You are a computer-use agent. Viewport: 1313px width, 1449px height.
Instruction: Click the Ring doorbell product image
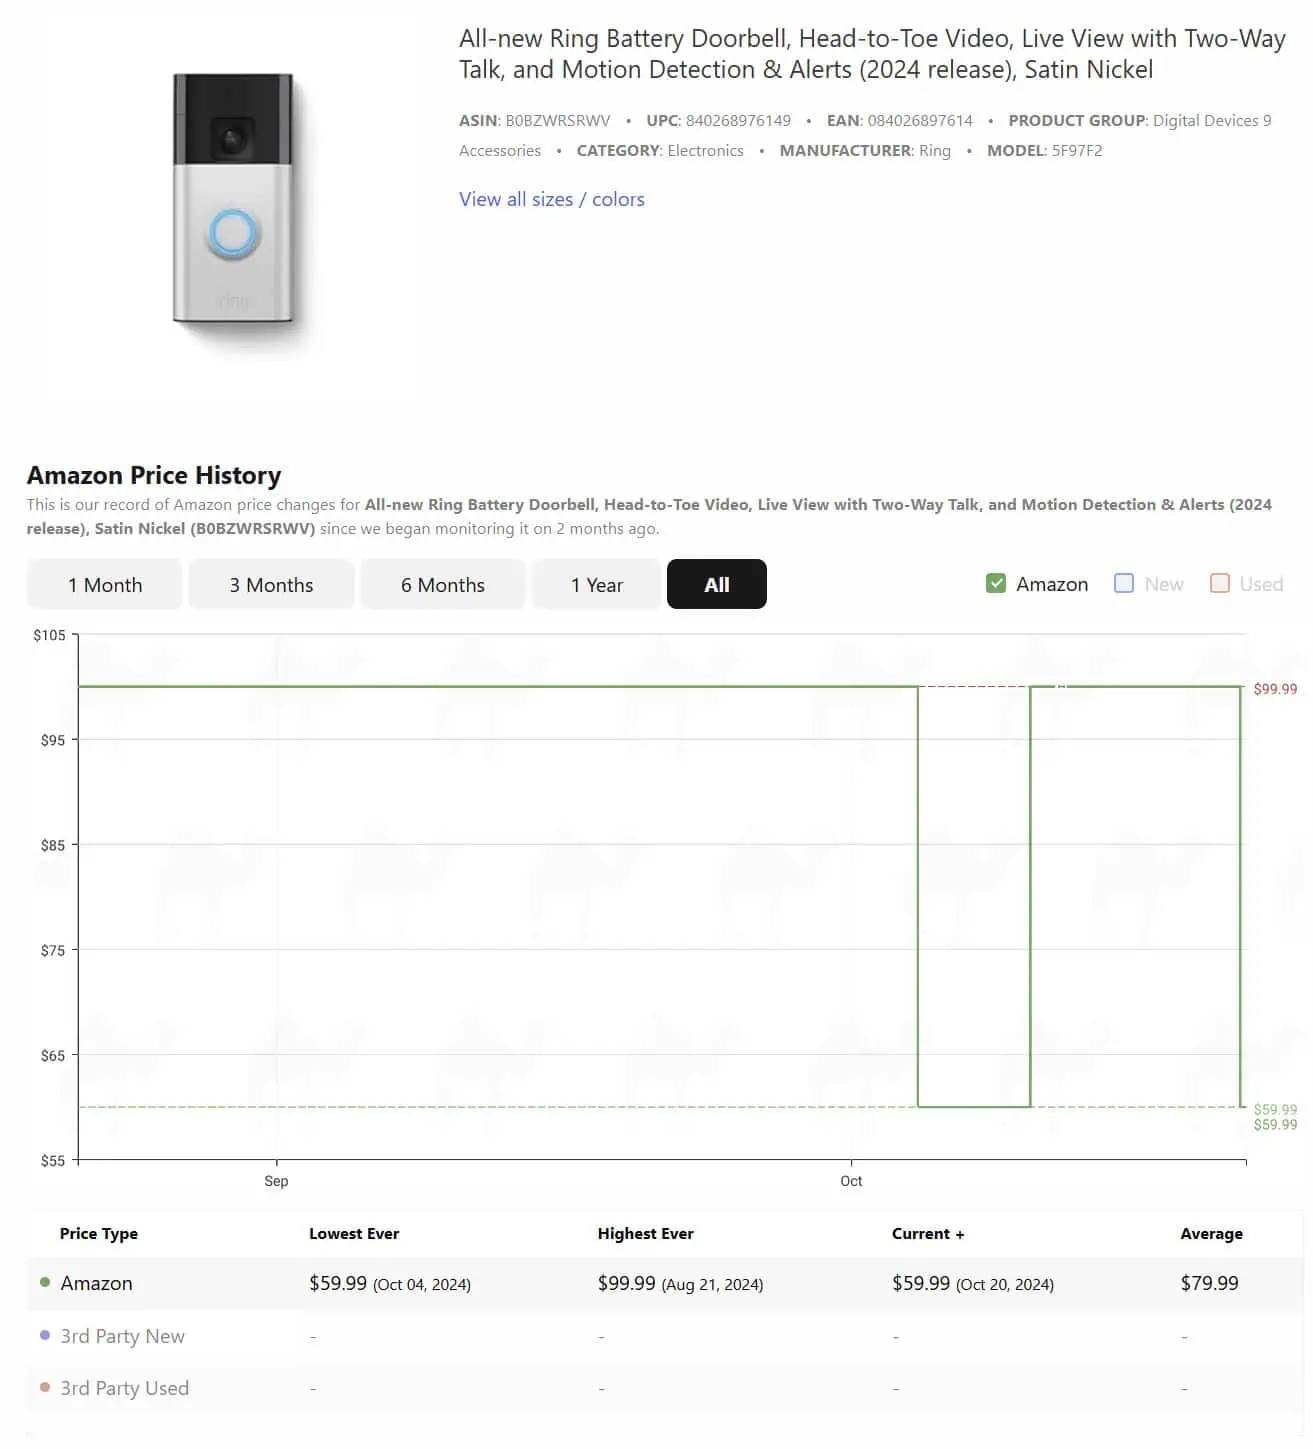coord(233,198)
